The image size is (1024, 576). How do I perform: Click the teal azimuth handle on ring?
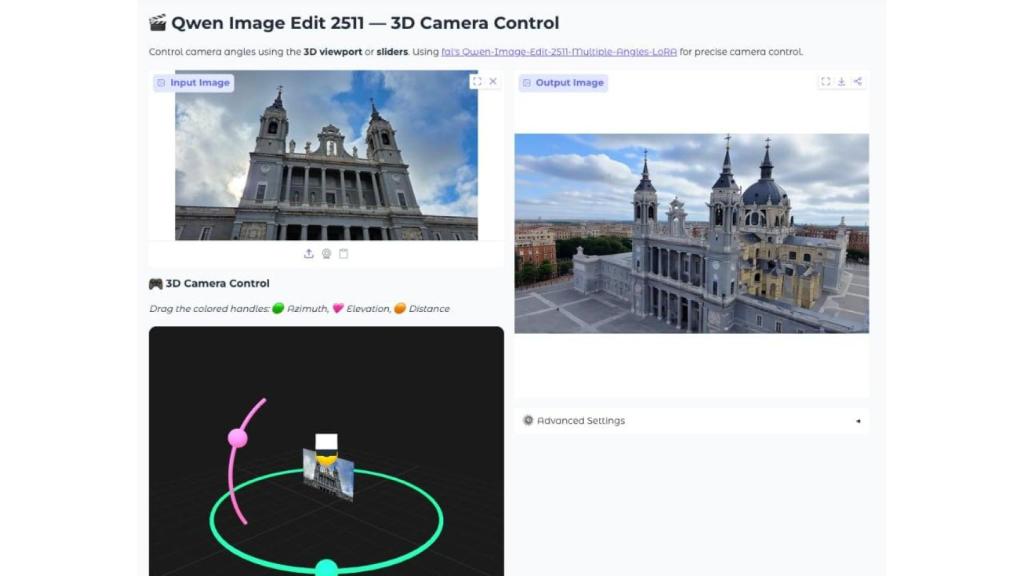coord(326,568)
